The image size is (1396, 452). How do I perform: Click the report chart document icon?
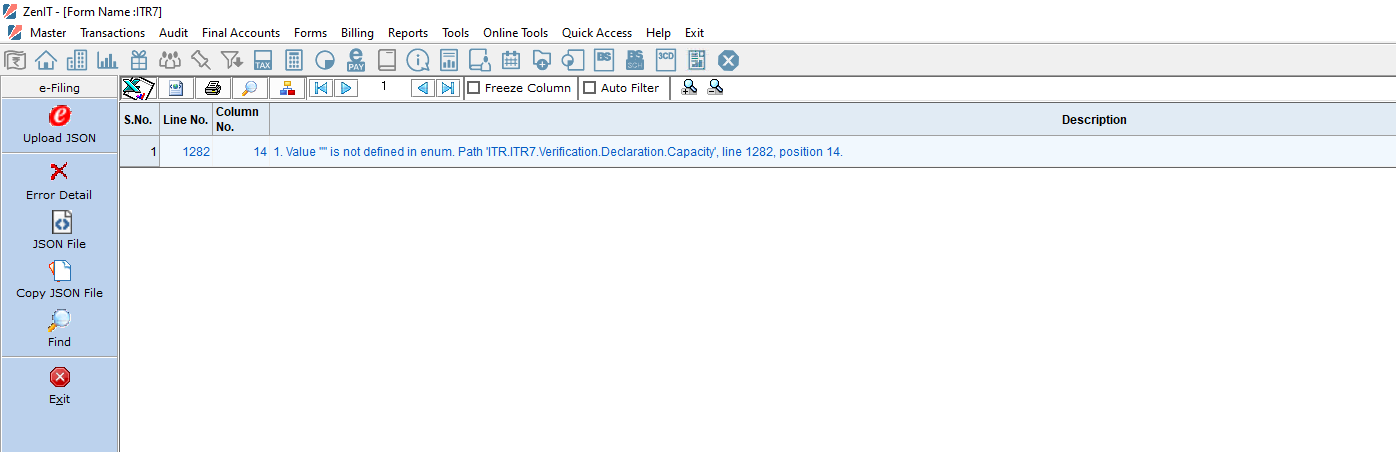(x=449, y=61)
